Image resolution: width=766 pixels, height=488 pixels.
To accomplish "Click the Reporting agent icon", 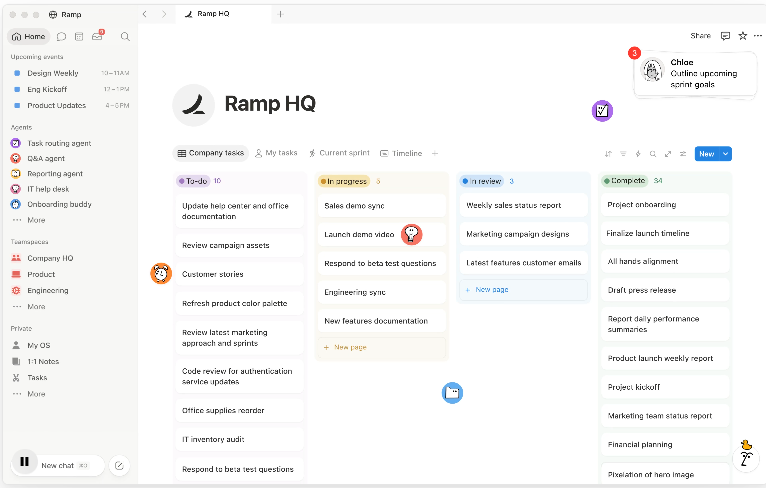I will click(16, 173).
